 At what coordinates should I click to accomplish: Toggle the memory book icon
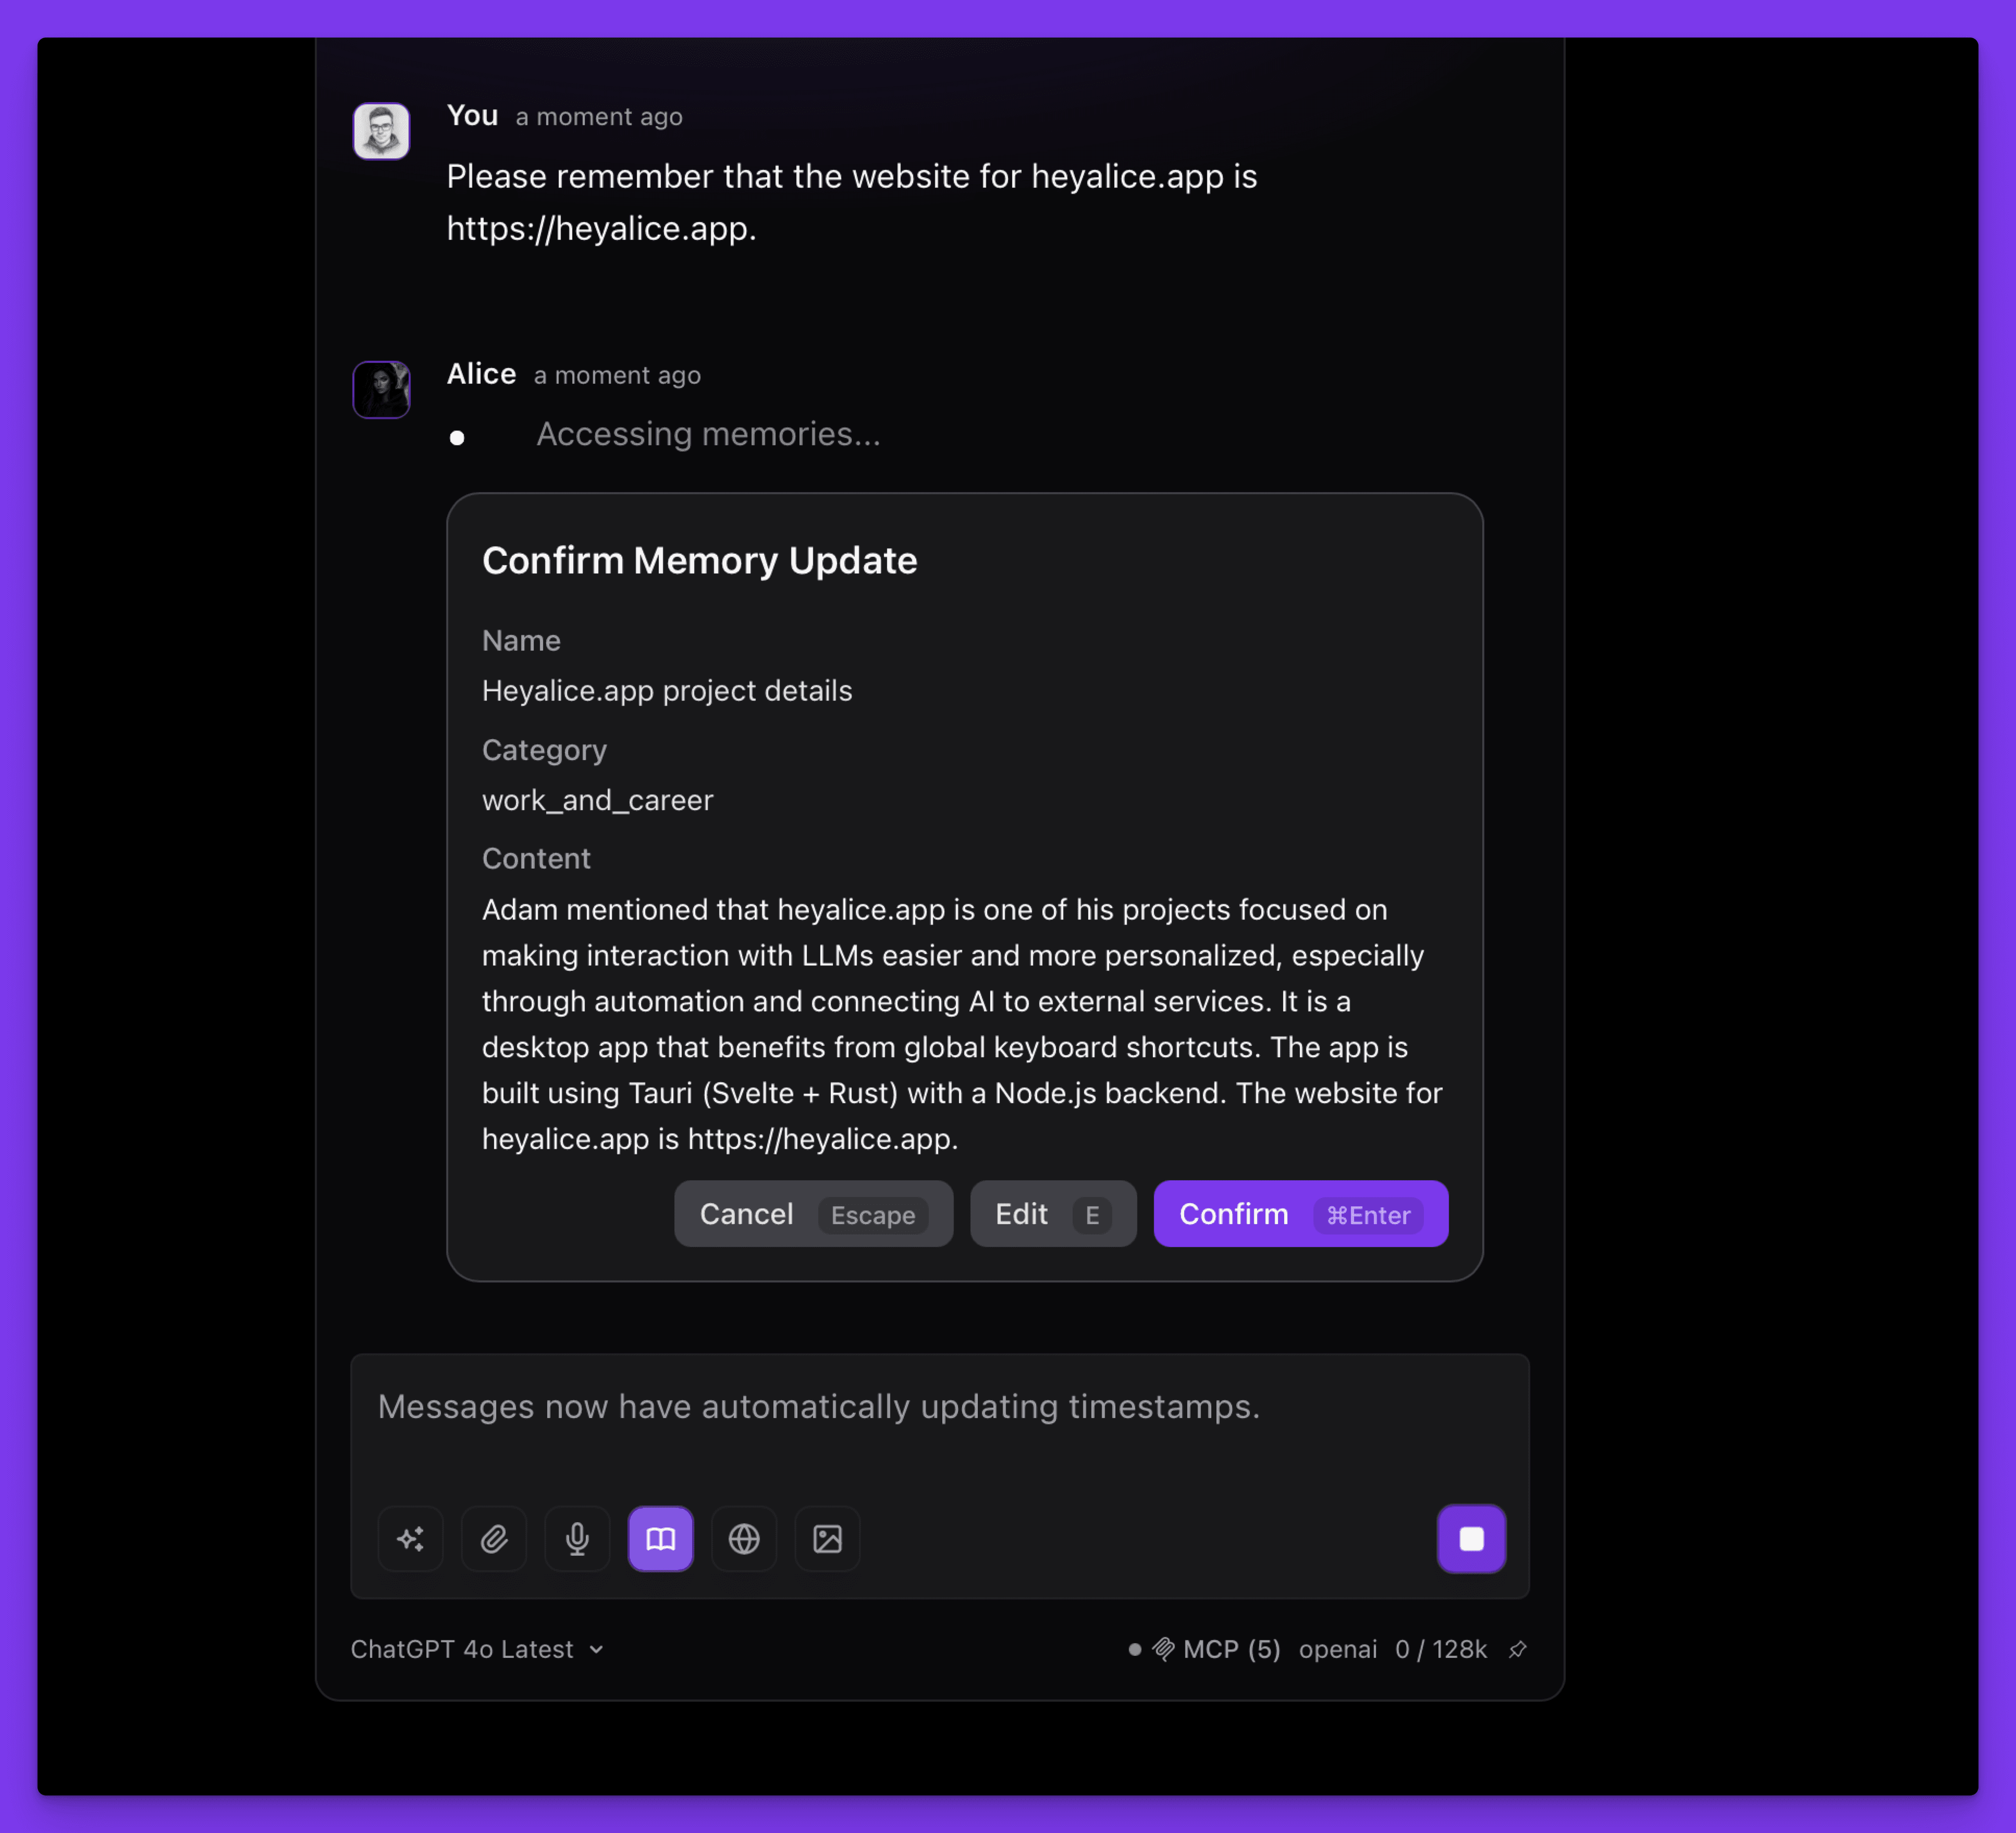tap(660, 1538)
